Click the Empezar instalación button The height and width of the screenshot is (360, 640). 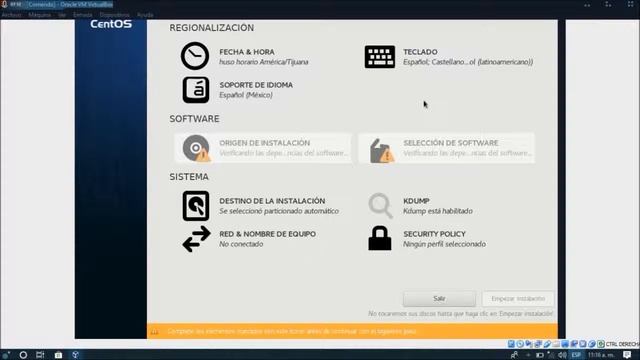point(518,299)
